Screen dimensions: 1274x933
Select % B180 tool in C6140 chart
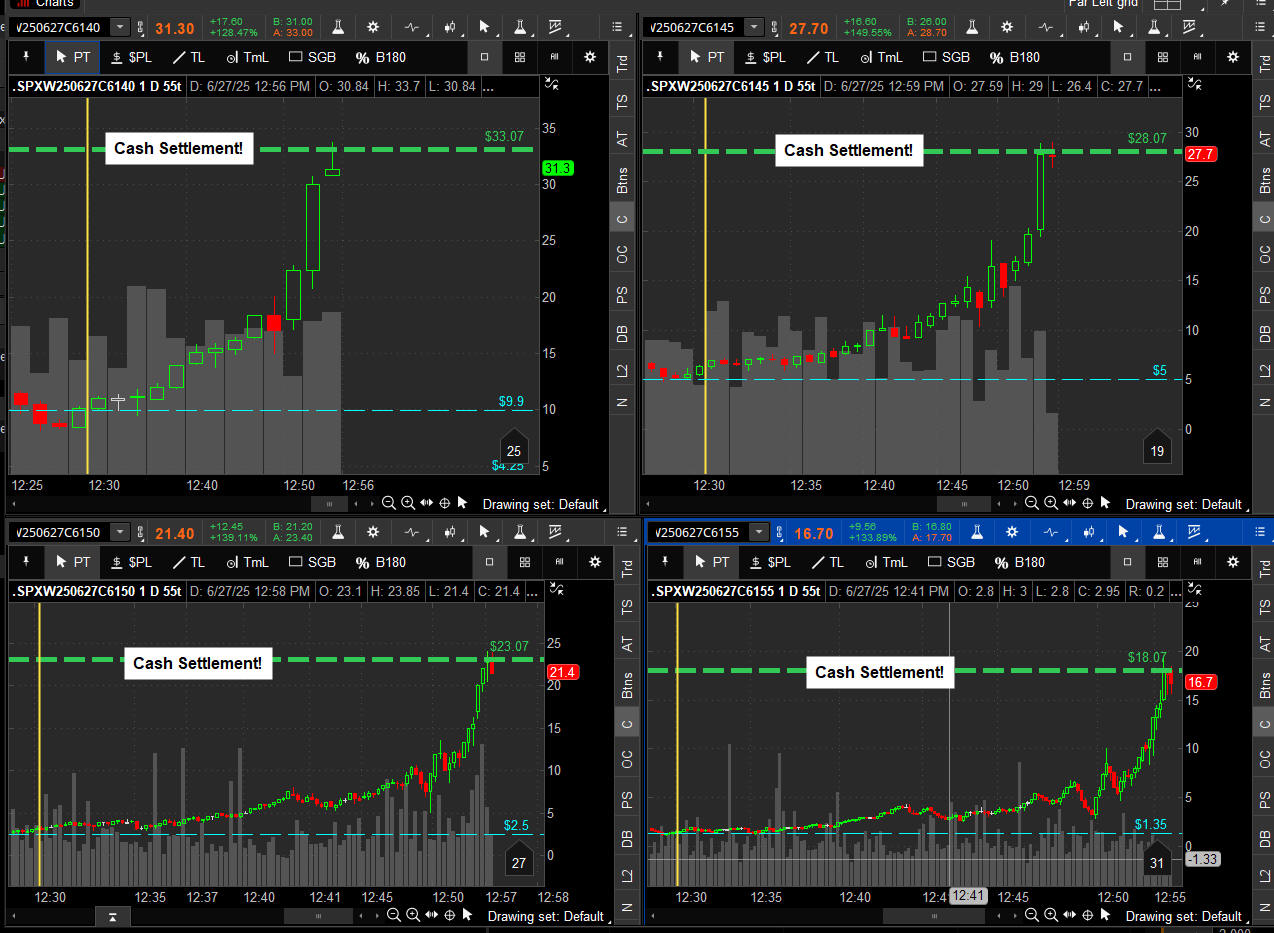tap(381, 57)
